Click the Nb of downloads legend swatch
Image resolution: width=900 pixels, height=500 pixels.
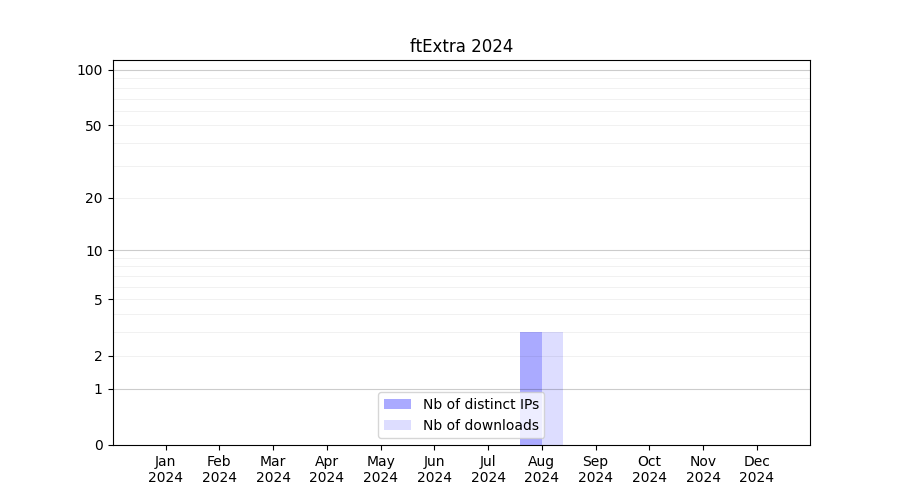point(397,425)
